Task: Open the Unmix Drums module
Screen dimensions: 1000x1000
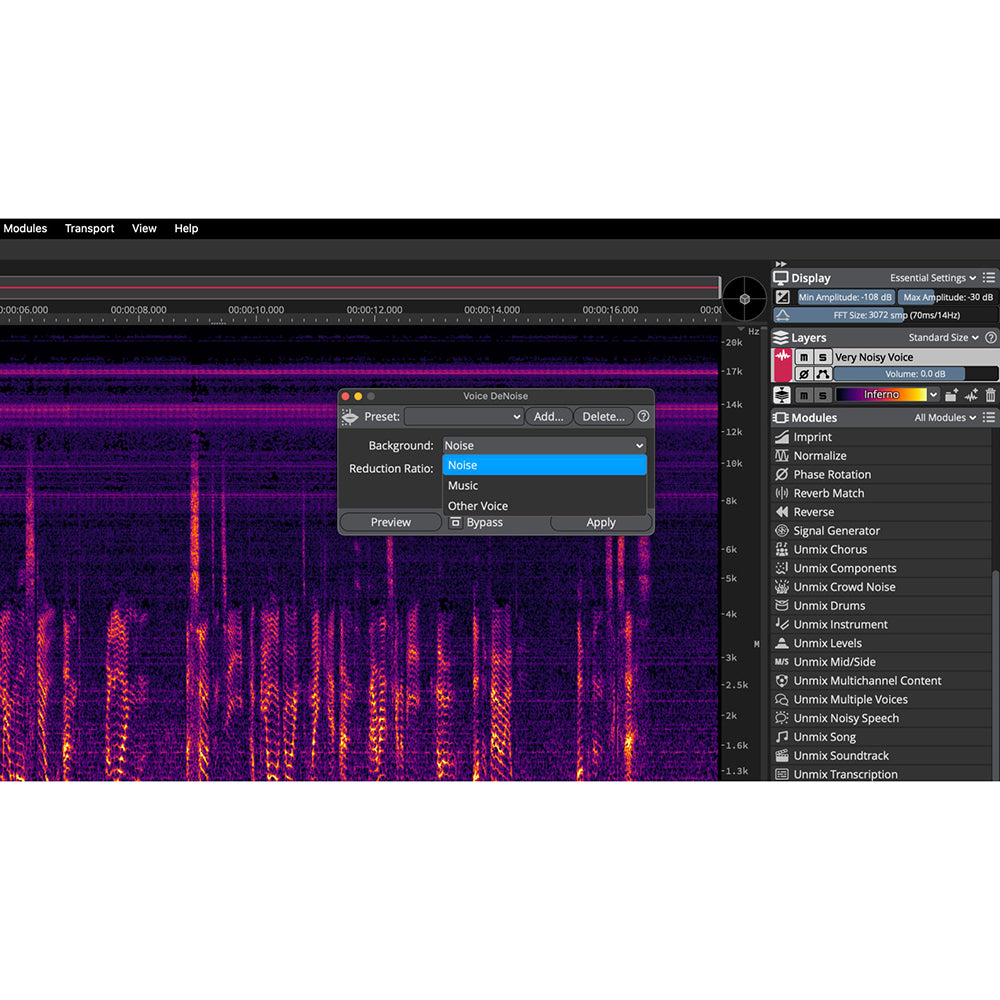Action: click(x=829, y=606)
